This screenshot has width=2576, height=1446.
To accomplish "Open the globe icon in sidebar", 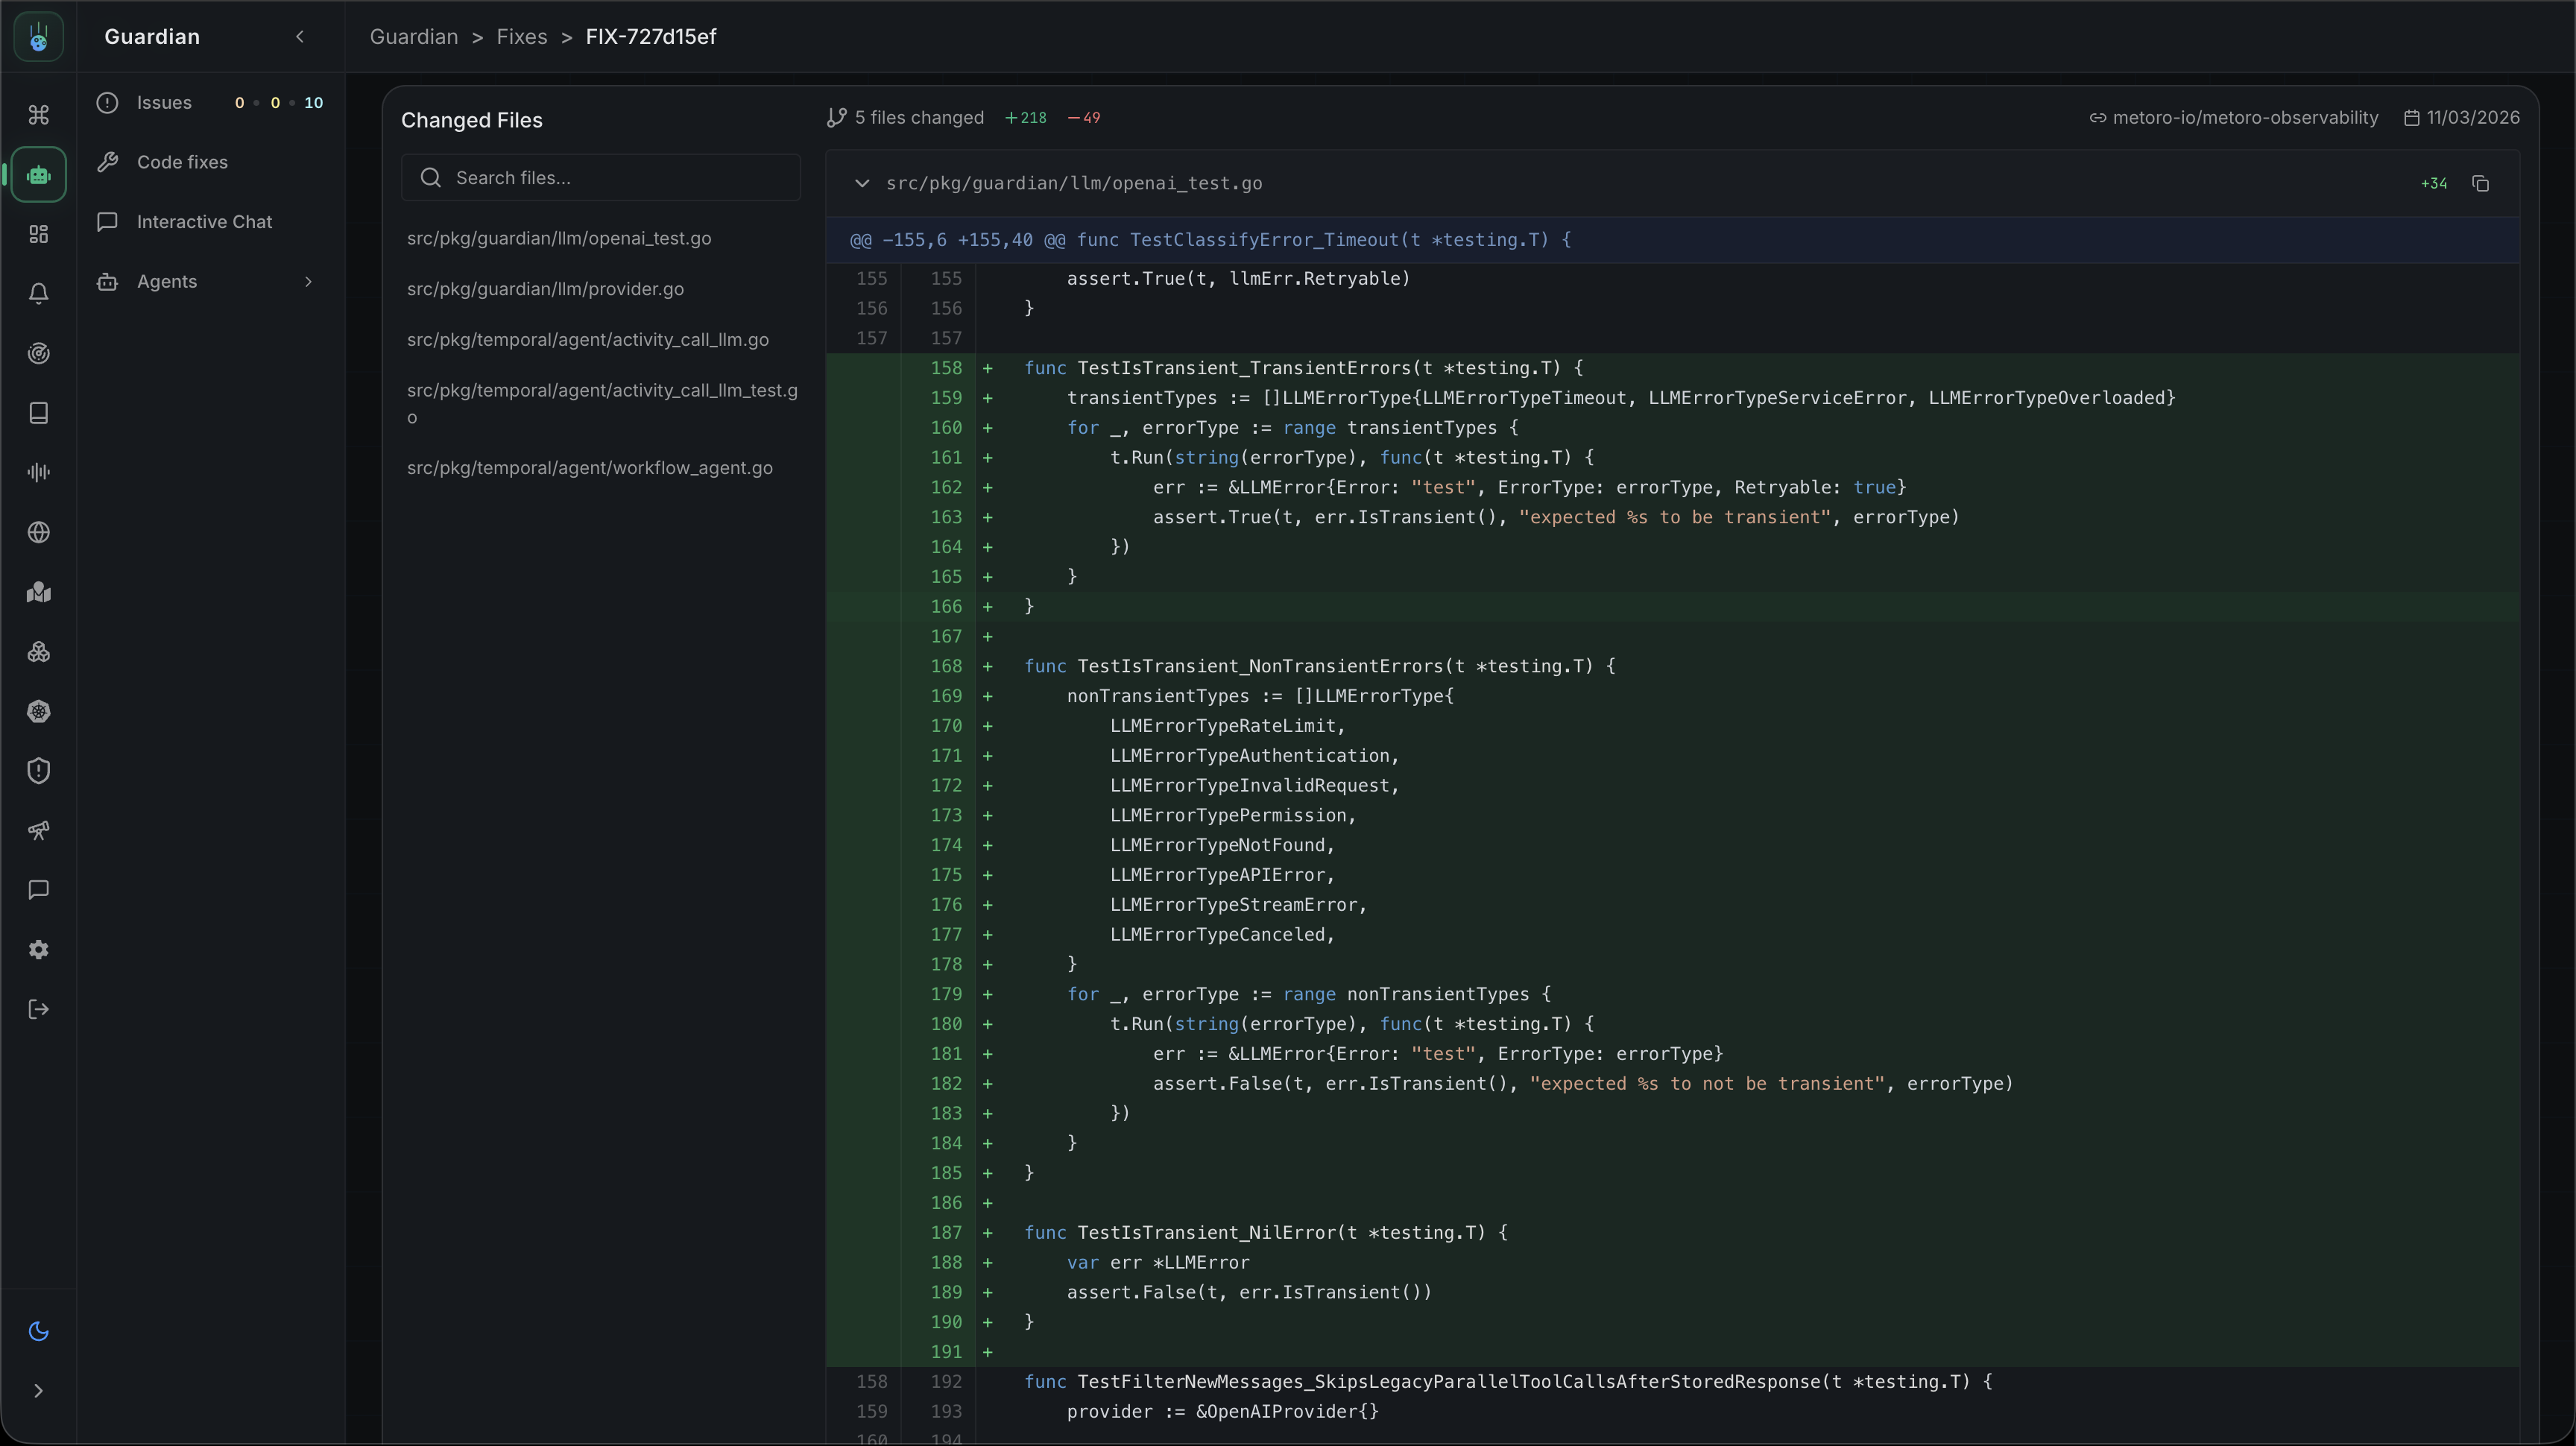I will tap(39, 532).
